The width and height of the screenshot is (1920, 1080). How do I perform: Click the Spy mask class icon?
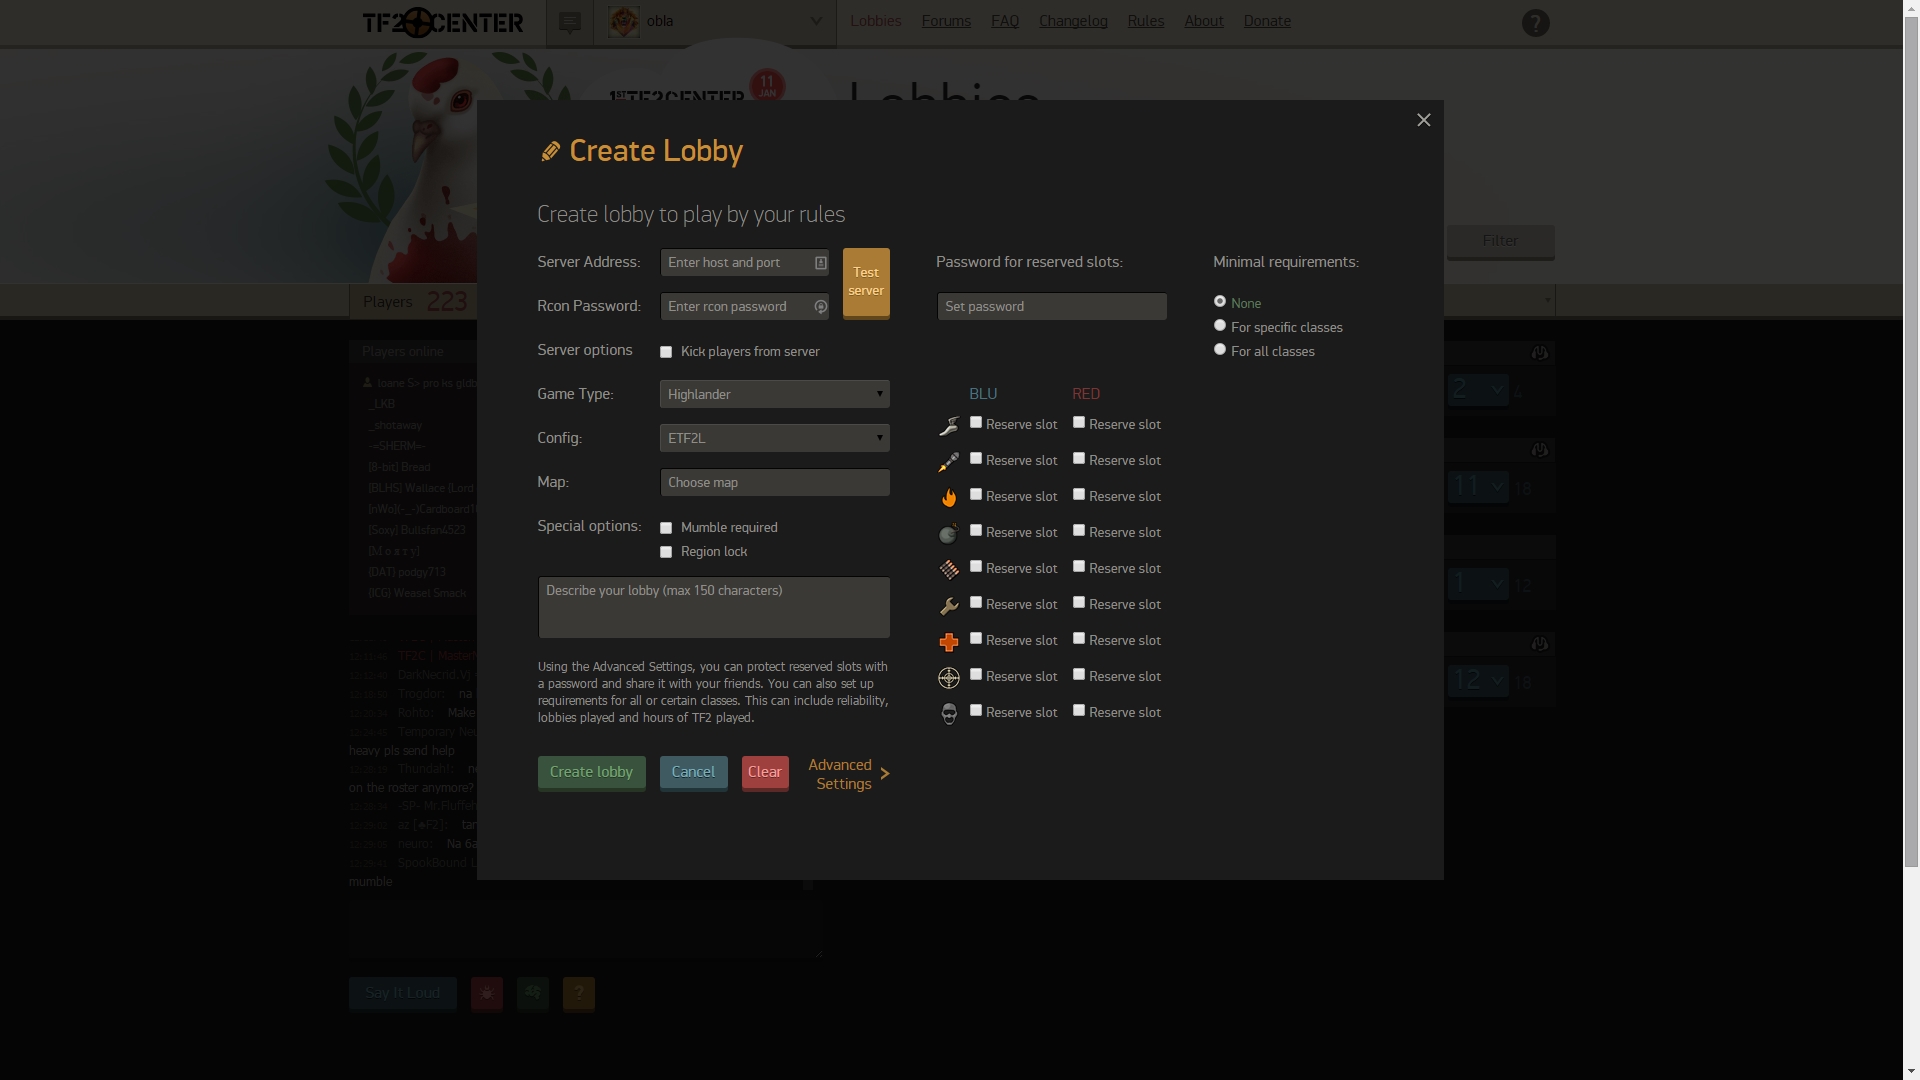tap(949, 714)
